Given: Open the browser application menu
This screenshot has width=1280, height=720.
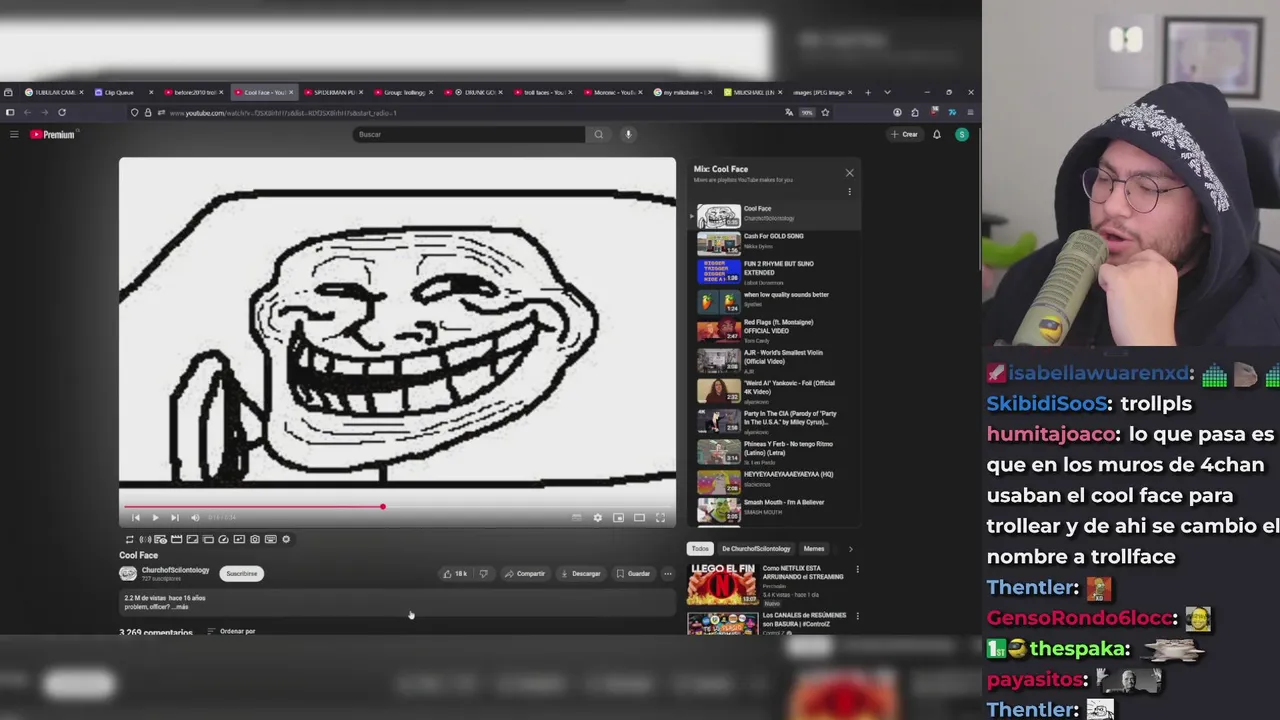Looking at the screenshot, I should click(x=970, y=113).
